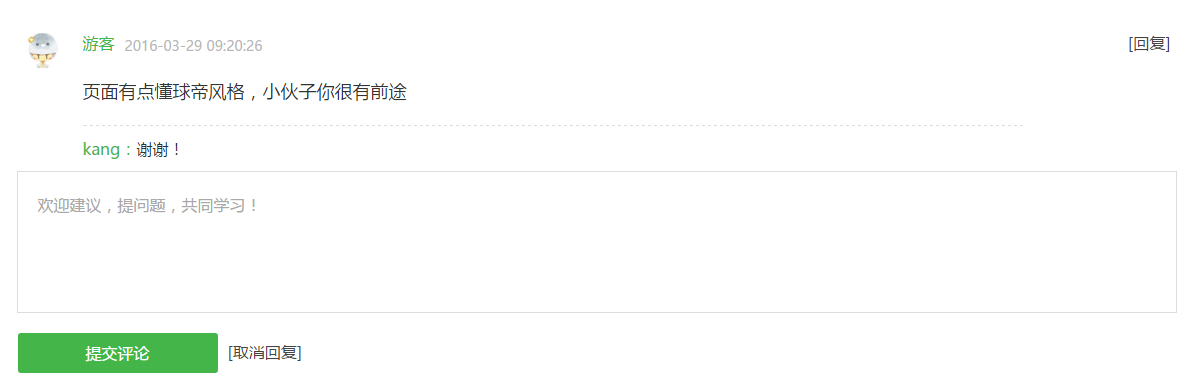The image size is (1191, 392).
Task: Click the green kang author name
Action: click(x=101, y=150)
